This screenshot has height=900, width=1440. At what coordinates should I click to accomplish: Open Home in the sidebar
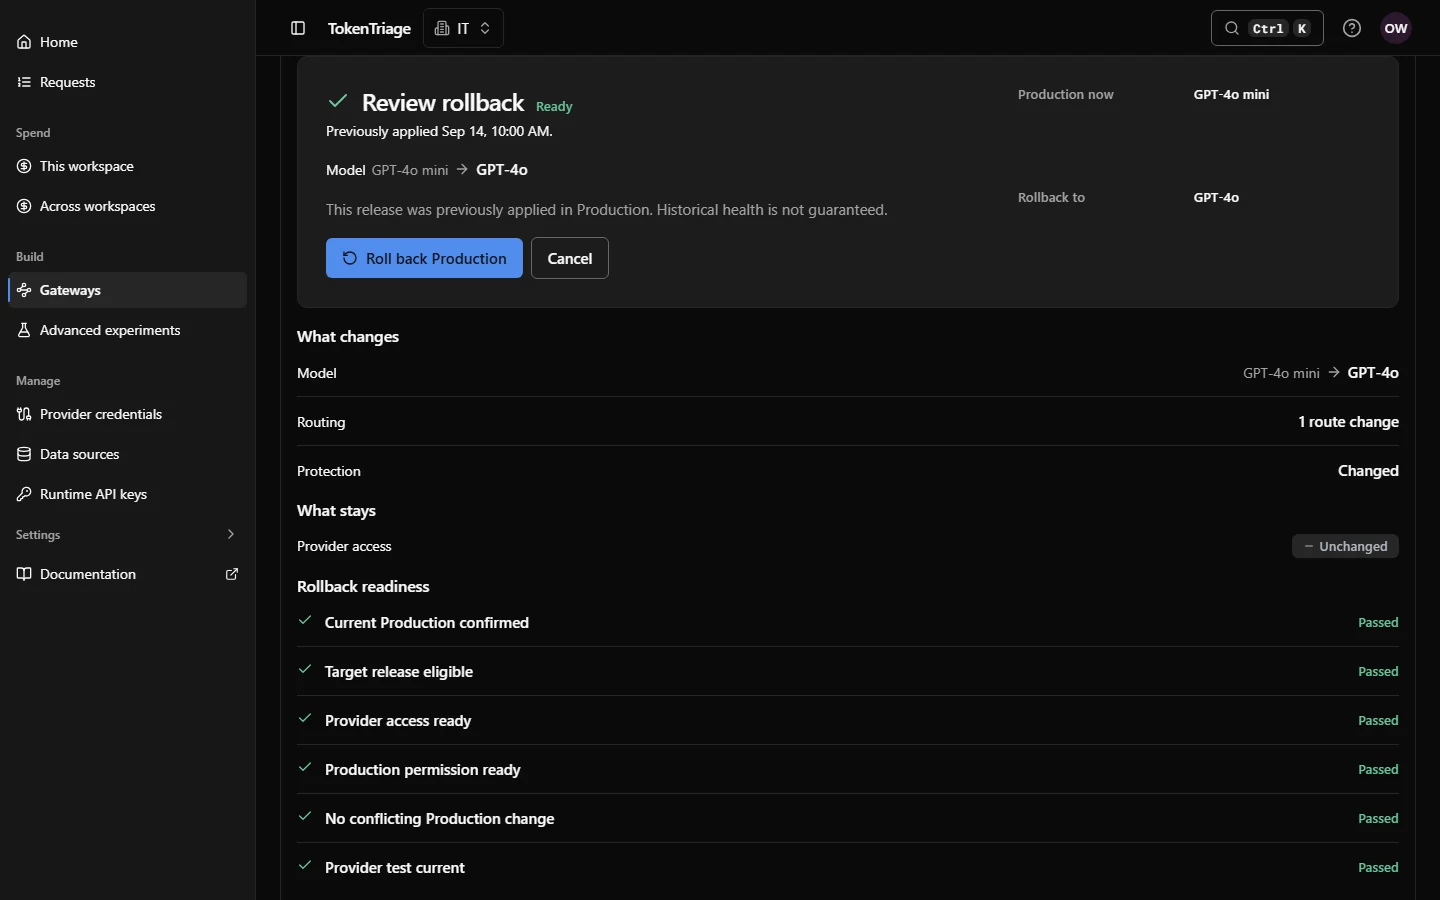click(126, 42)
